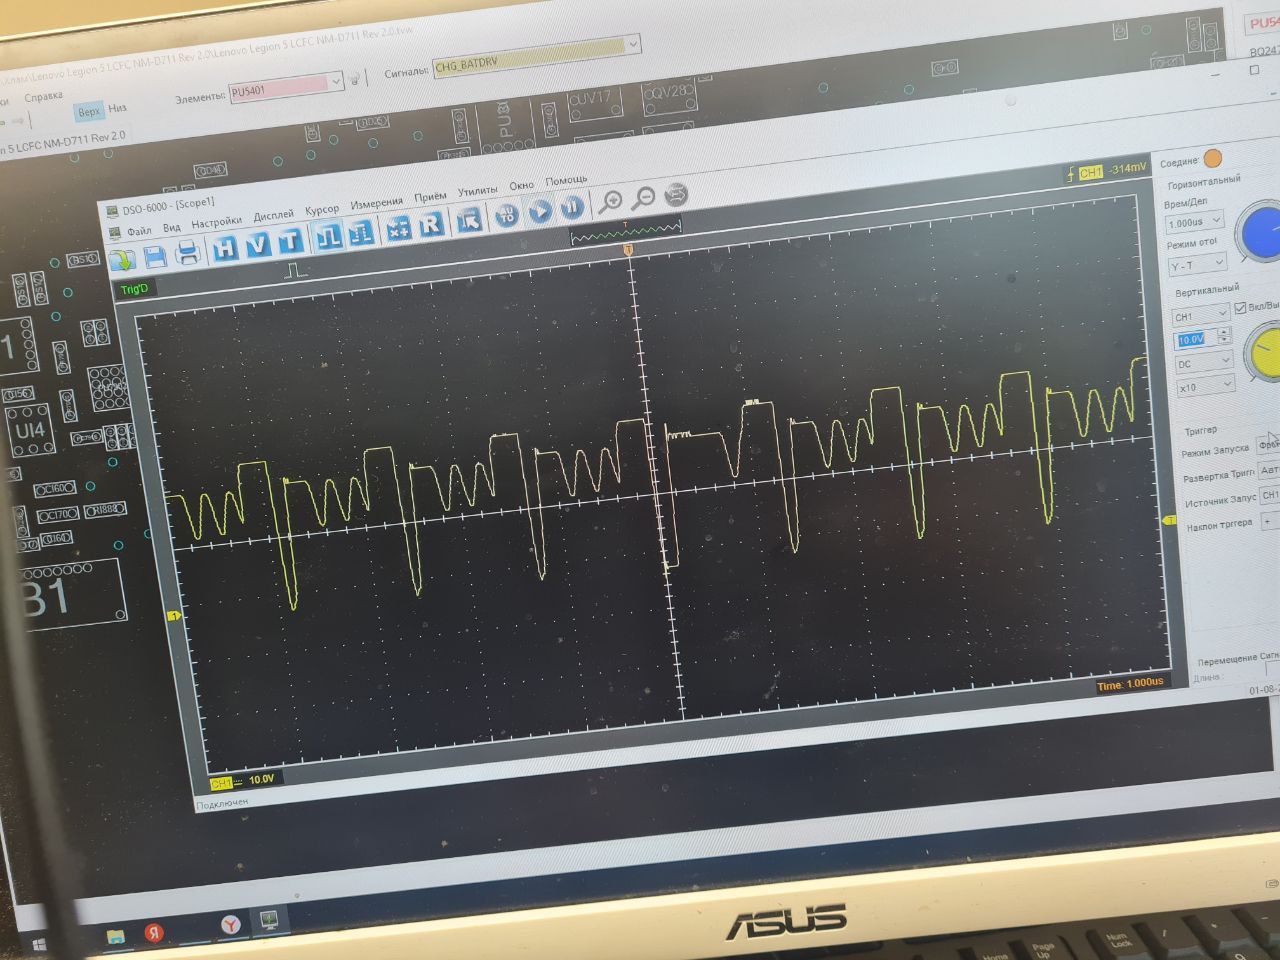This screenshot has width=1280, height=960.
Task: Expand the Режим Запуска trigger mode dropdown
Action: coord(1268,444)
